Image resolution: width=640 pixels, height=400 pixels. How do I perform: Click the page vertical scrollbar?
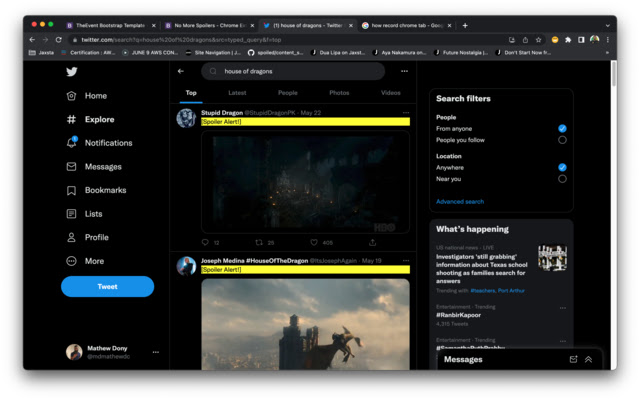pos(613,73)
